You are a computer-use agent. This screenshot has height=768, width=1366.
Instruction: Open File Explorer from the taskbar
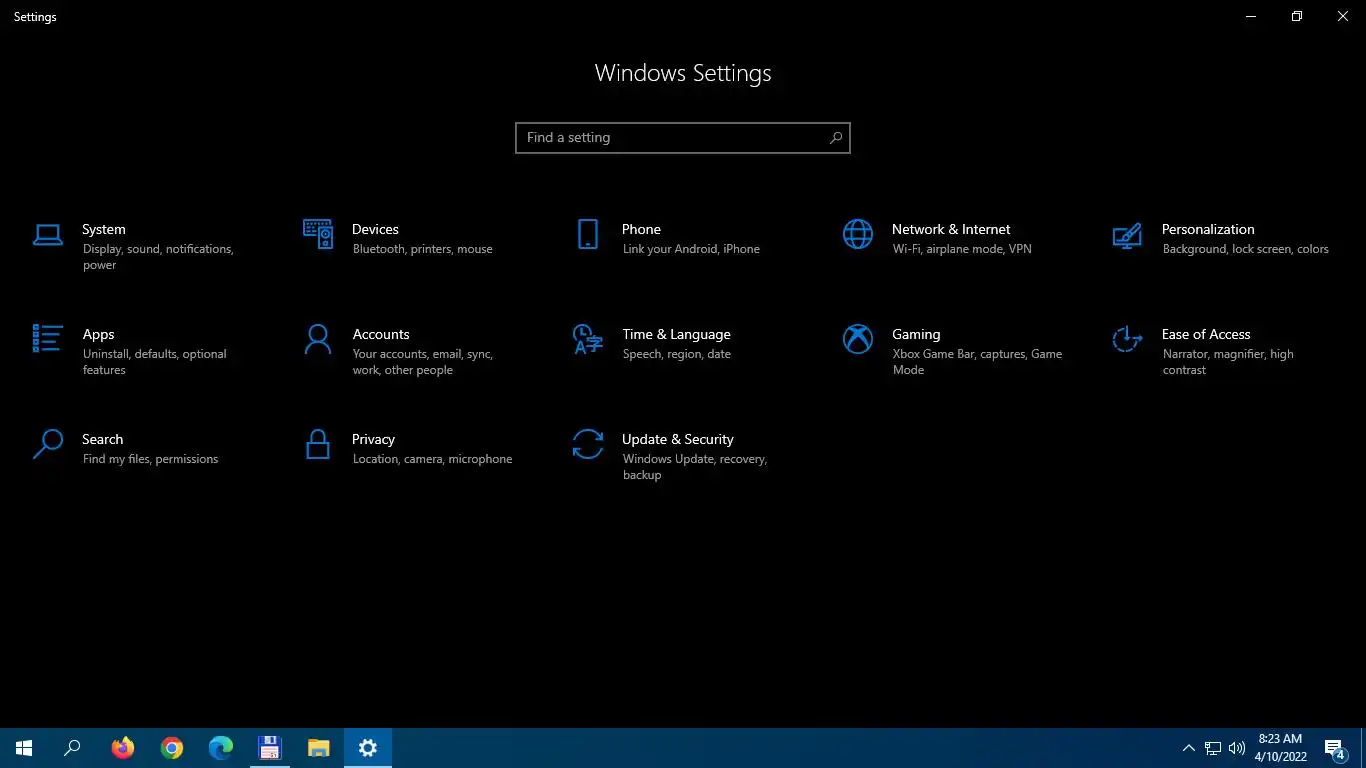click(319, 748)
